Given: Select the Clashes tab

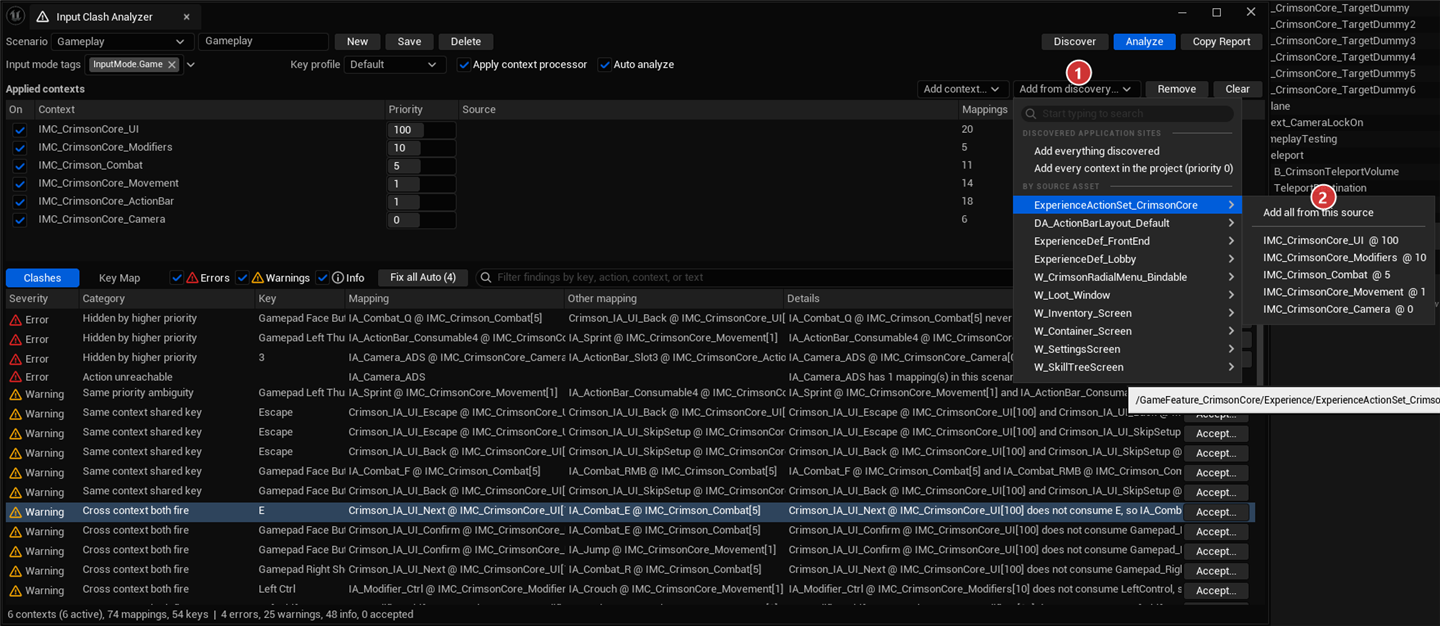Looking at the screenshot, I should click(x=42, y=278).
